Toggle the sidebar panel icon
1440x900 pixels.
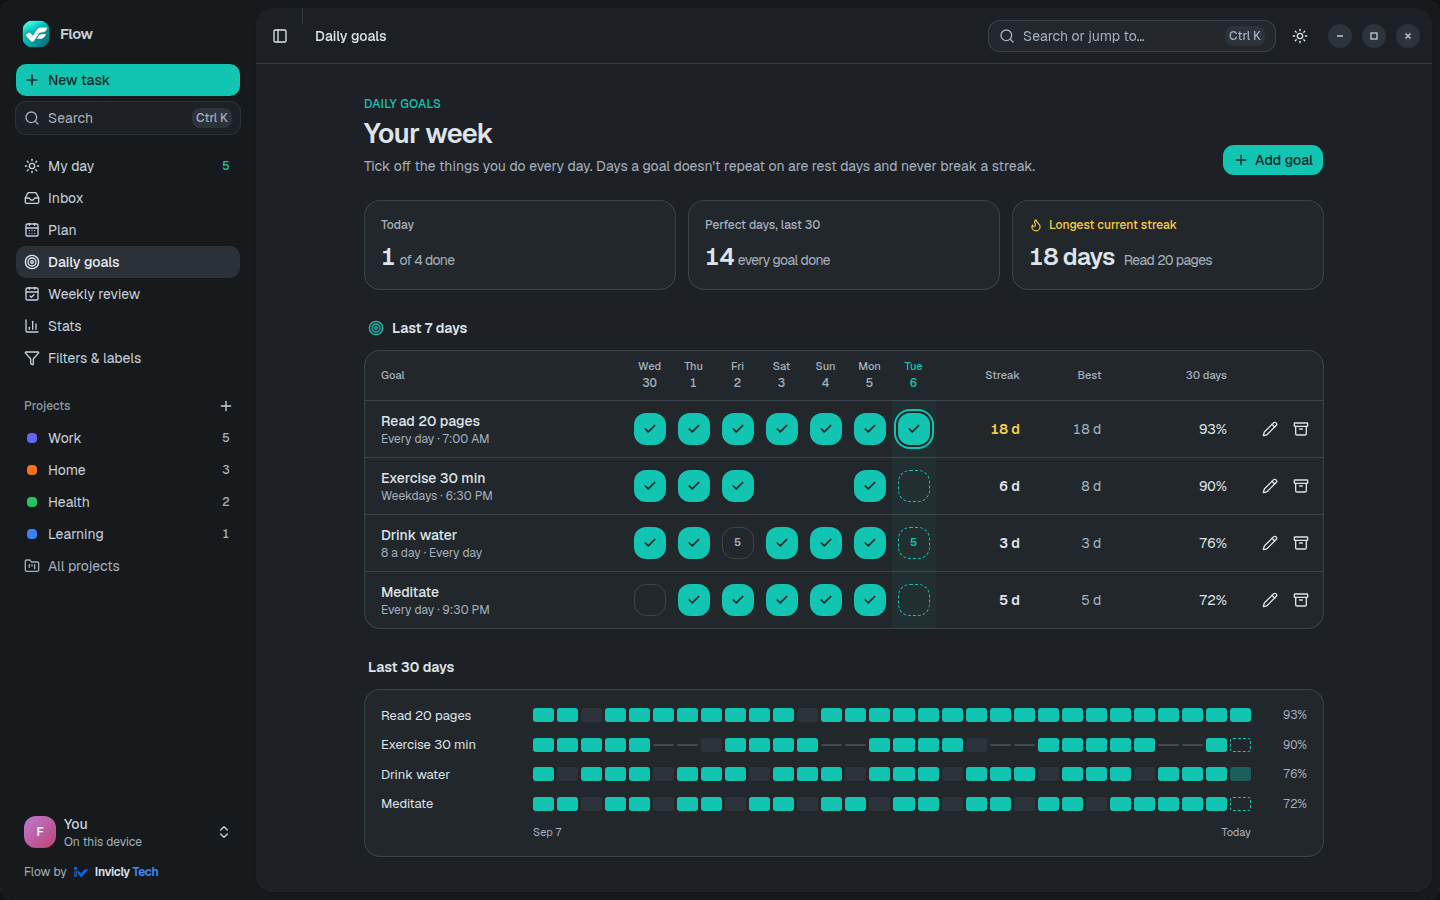coord(280,36)
